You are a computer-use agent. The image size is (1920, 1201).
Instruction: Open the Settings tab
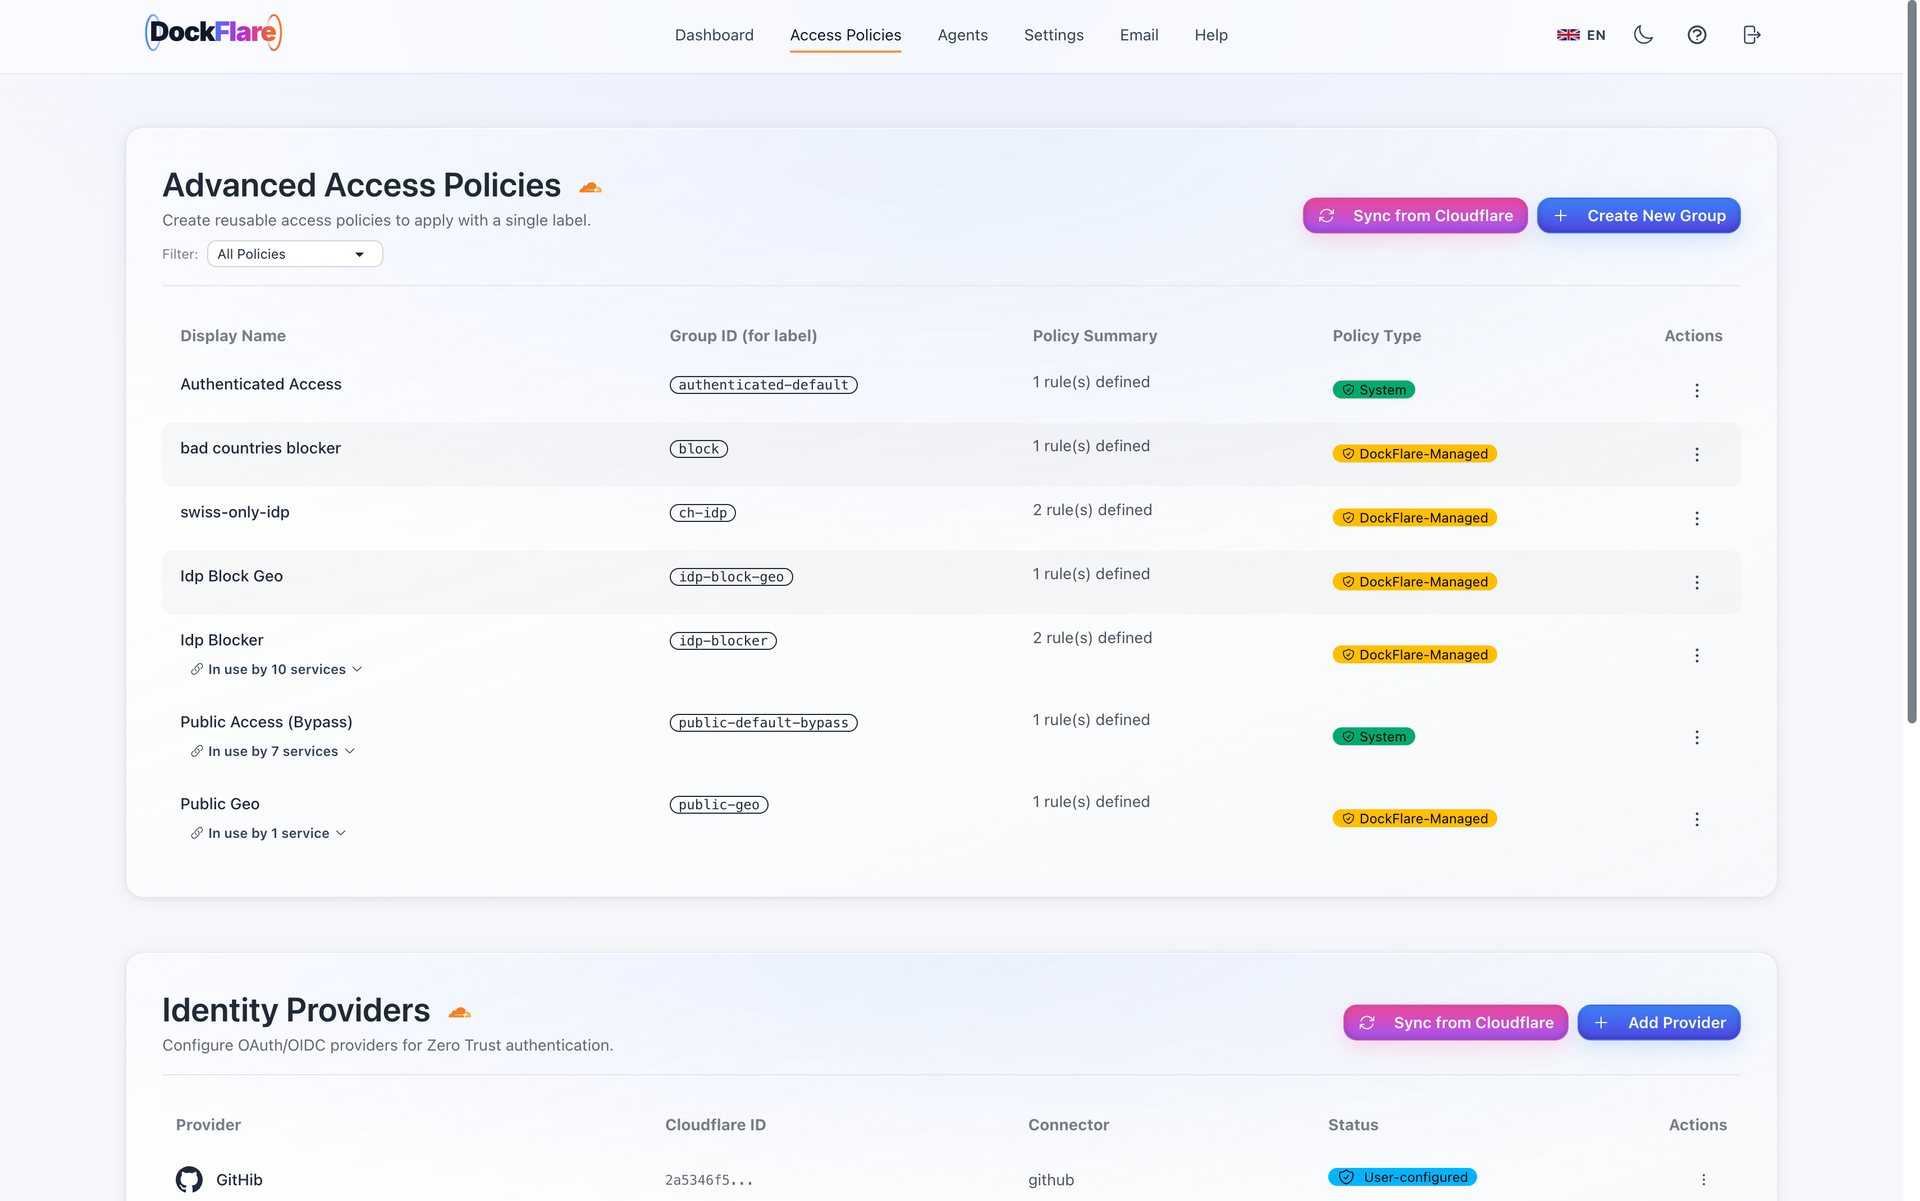pyautogui.click(x=1053, y=35)
